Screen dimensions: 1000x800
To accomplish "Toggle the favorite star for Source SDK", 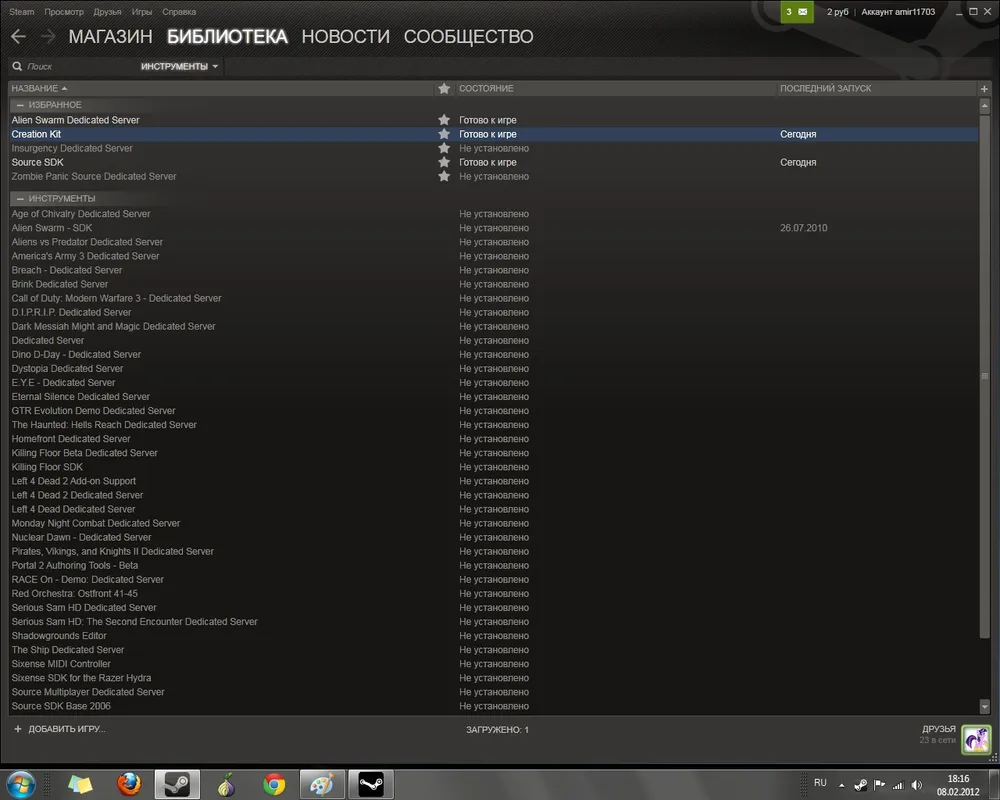I will pyautogui.click(x=444, y=162).
